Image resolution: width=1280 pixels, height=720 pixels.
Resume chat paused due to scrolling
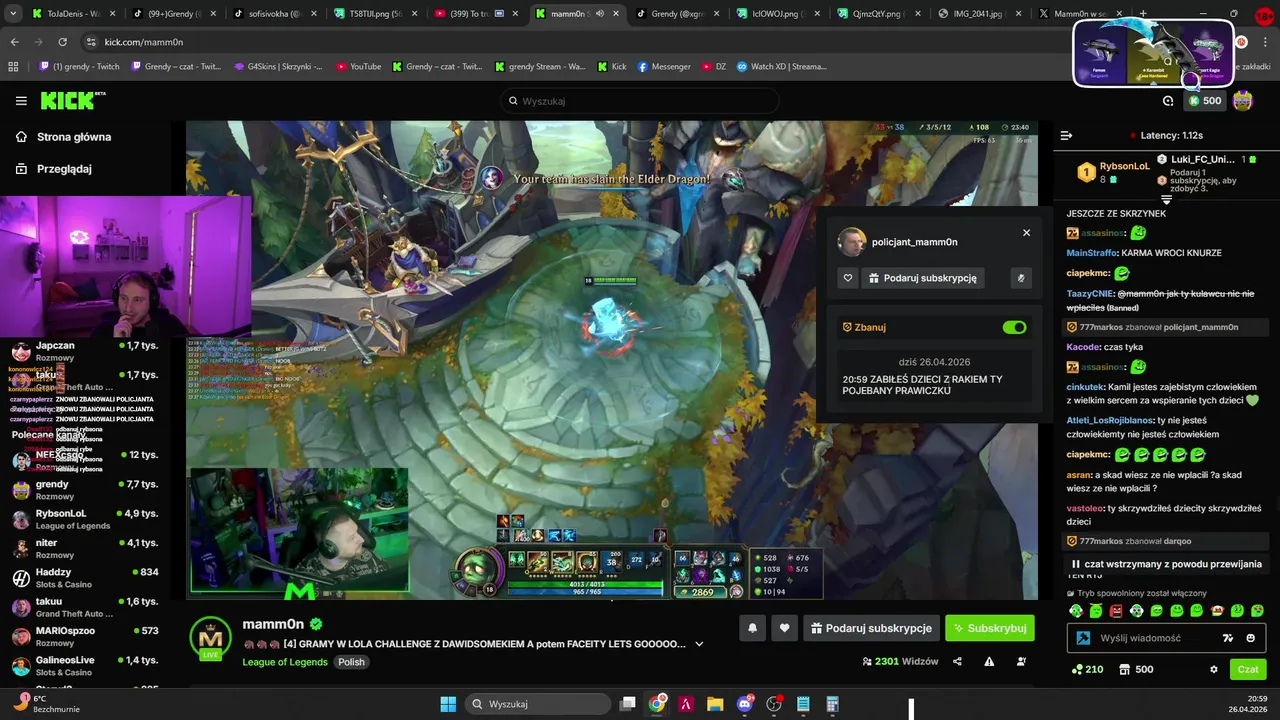pyautogui.click(x=1166, y=564)
